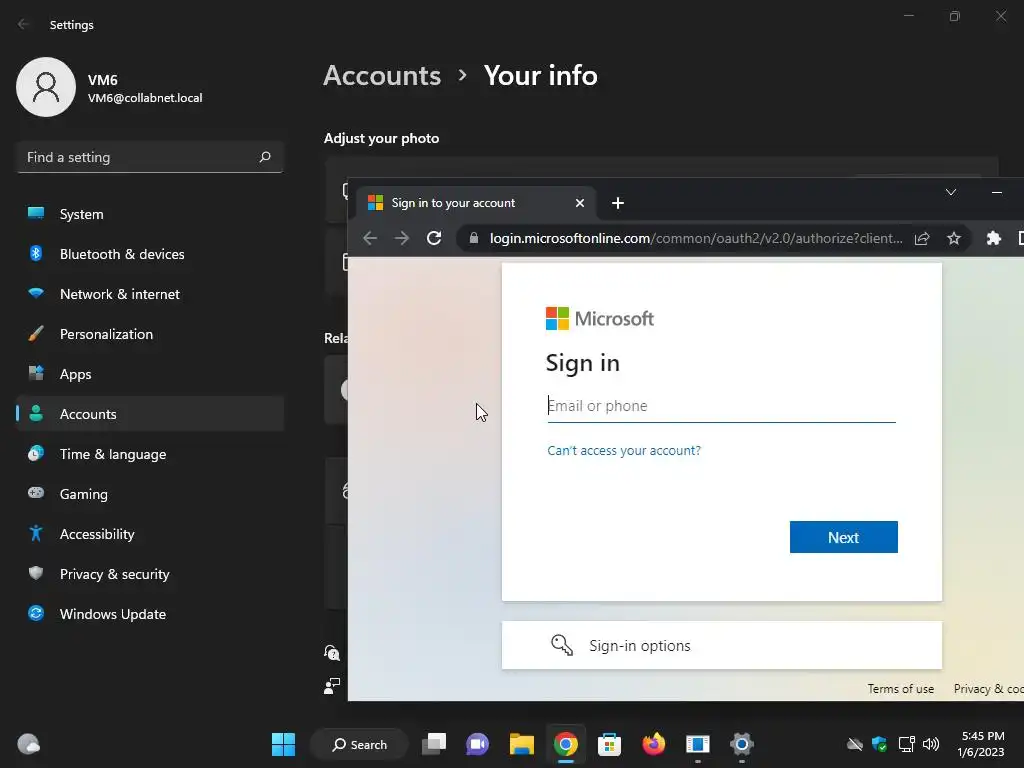Click the Accounts breadcrumb link
The image size is (1024, 768).
click(x=382, y=76)
